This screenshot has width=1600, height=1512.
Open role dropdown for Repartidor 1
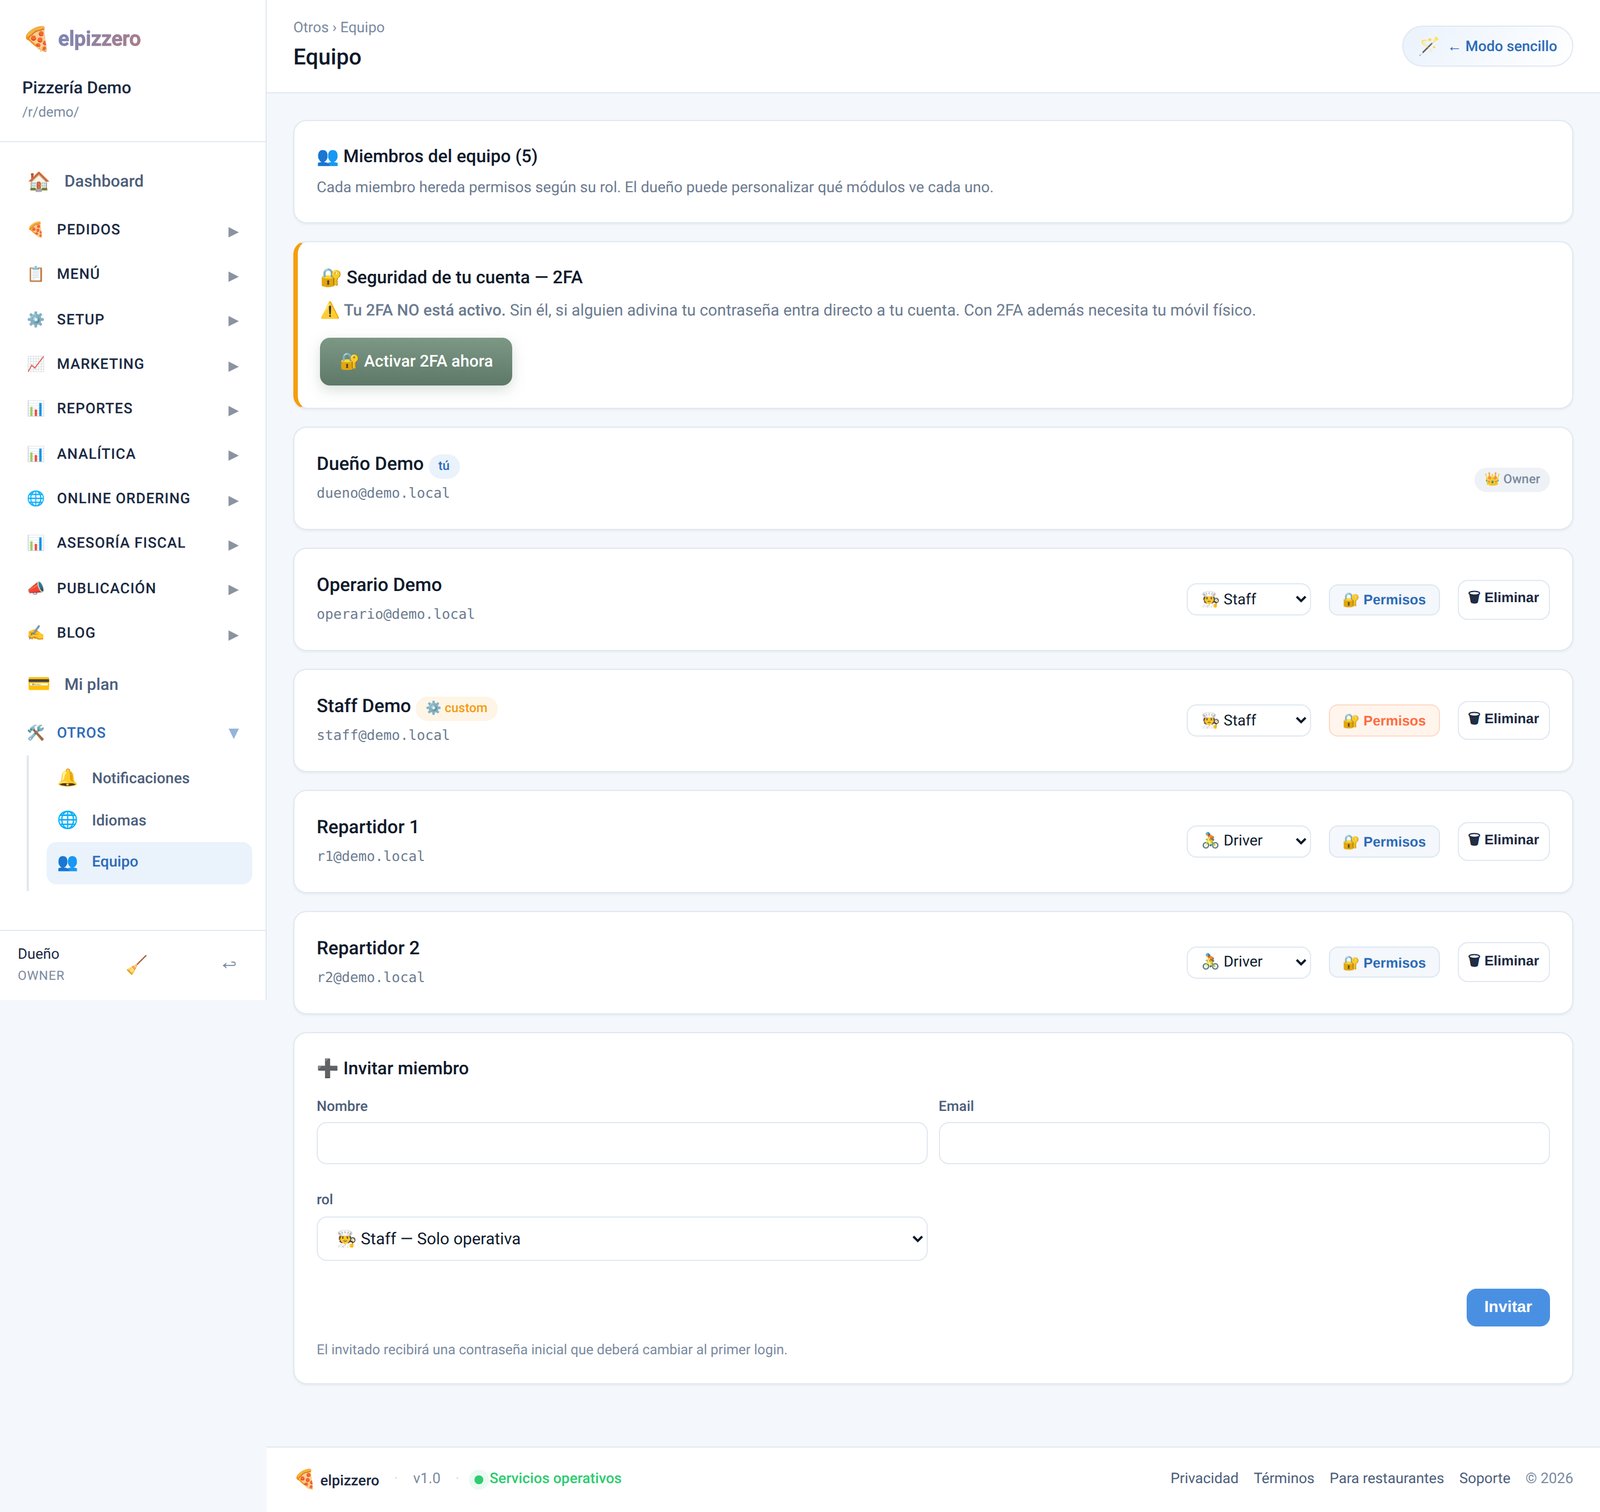[x=1249, y=841]
